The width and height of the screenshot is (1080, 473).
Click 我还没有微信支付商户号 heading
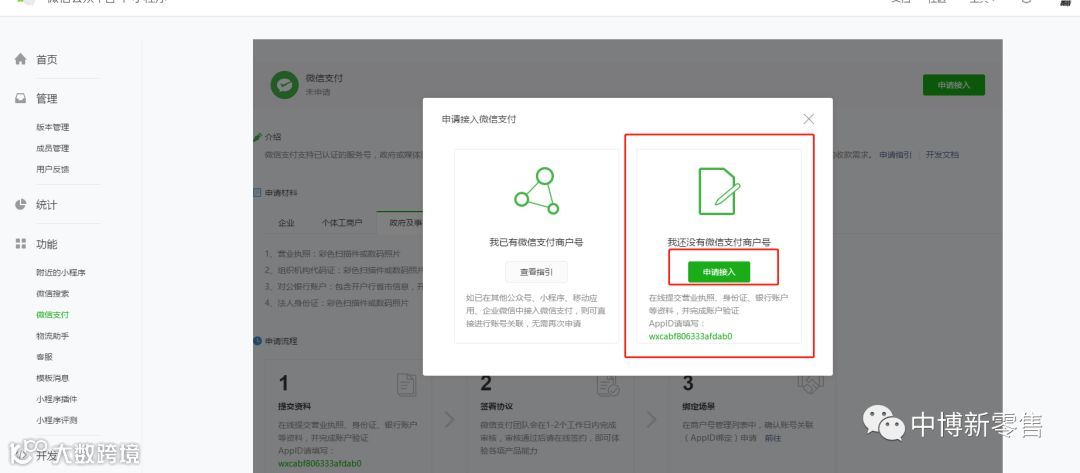(x=718, y=242)
